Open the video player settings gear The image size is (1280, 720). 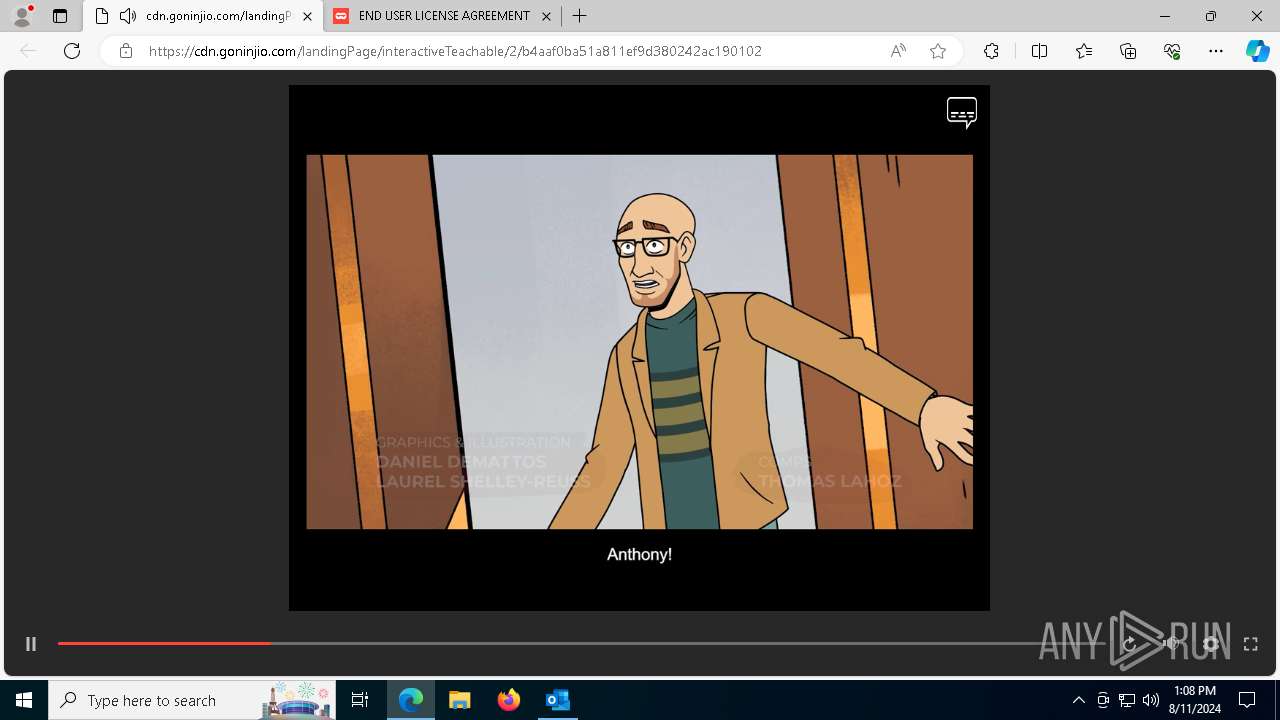[1211, 644]
